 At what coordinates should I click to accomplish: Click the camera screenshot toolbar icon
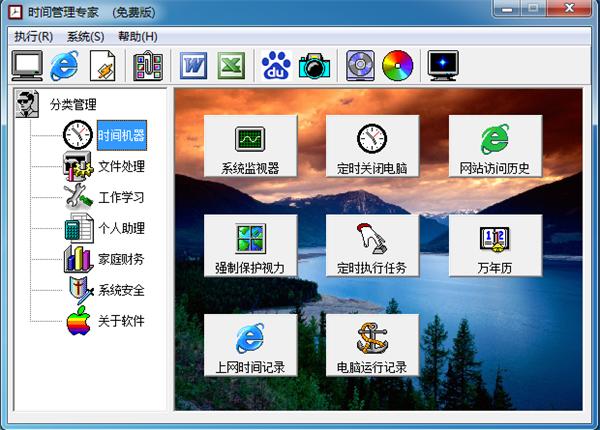[x=313, y=66]
